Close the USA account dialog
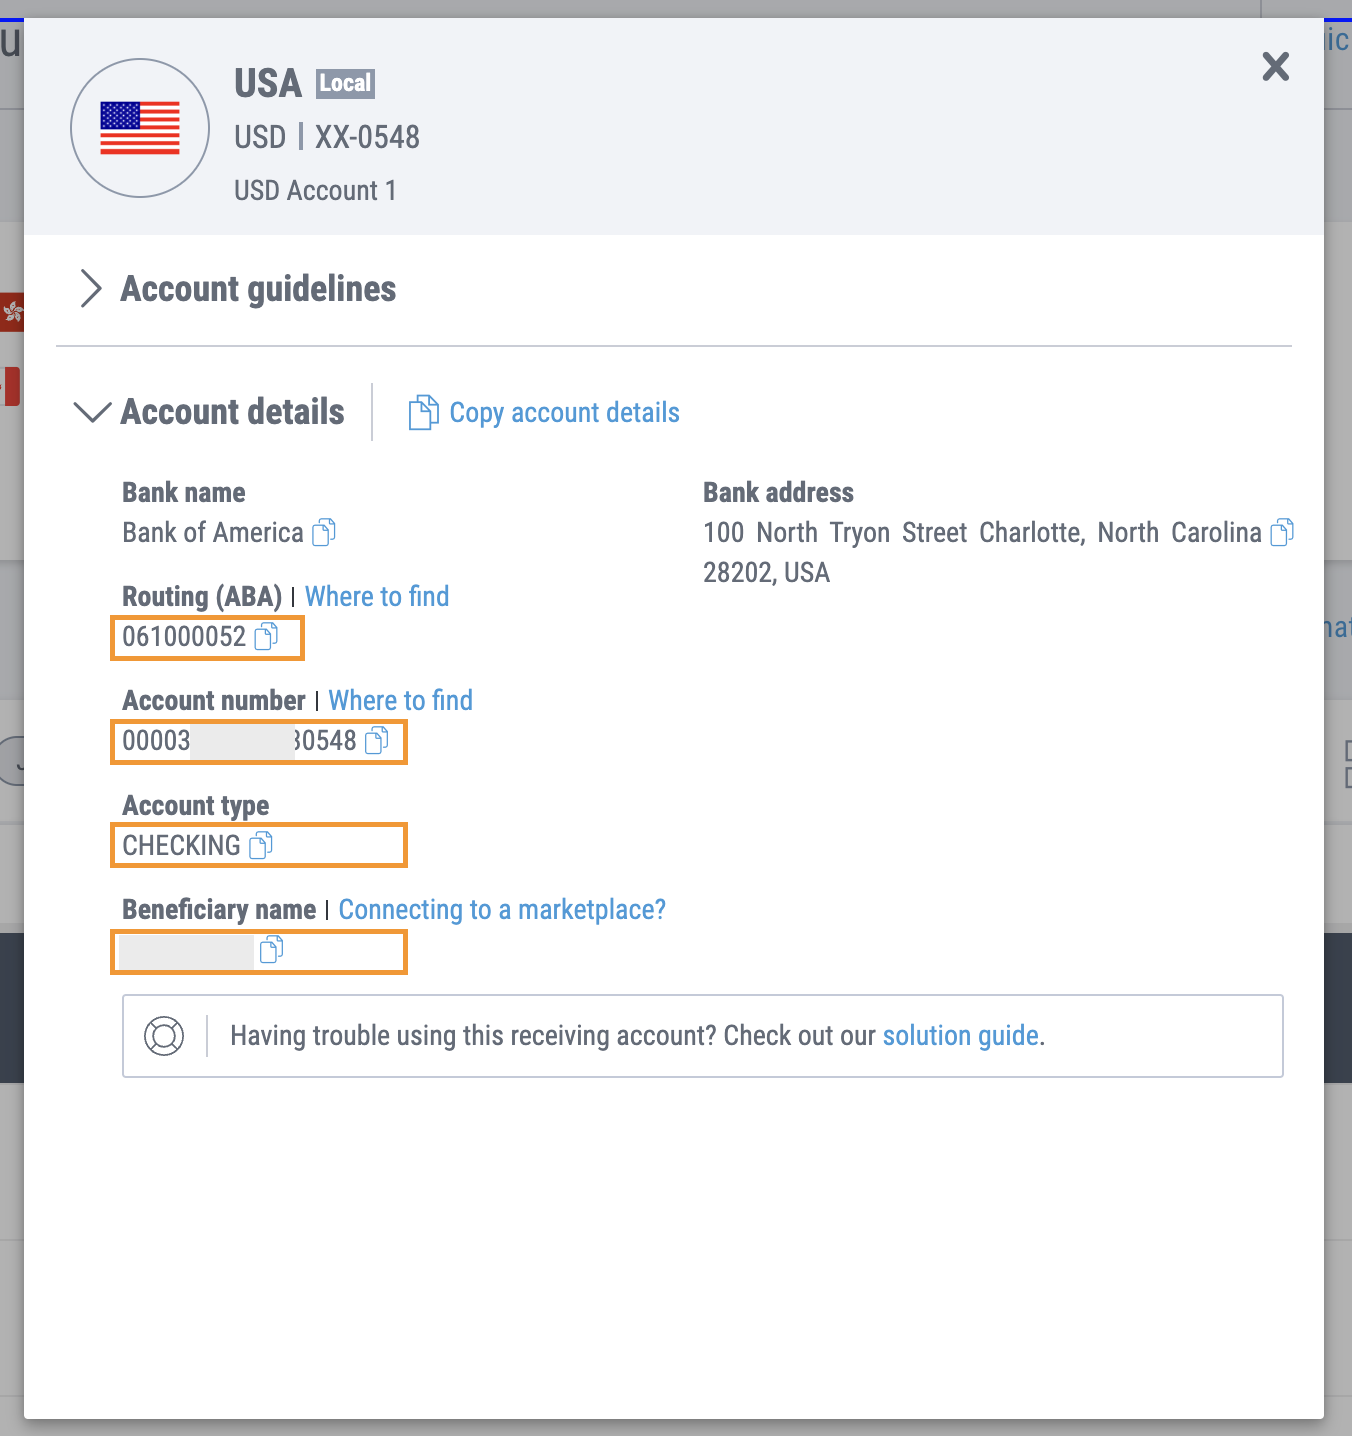1352x1436 pixels. 1275,67
